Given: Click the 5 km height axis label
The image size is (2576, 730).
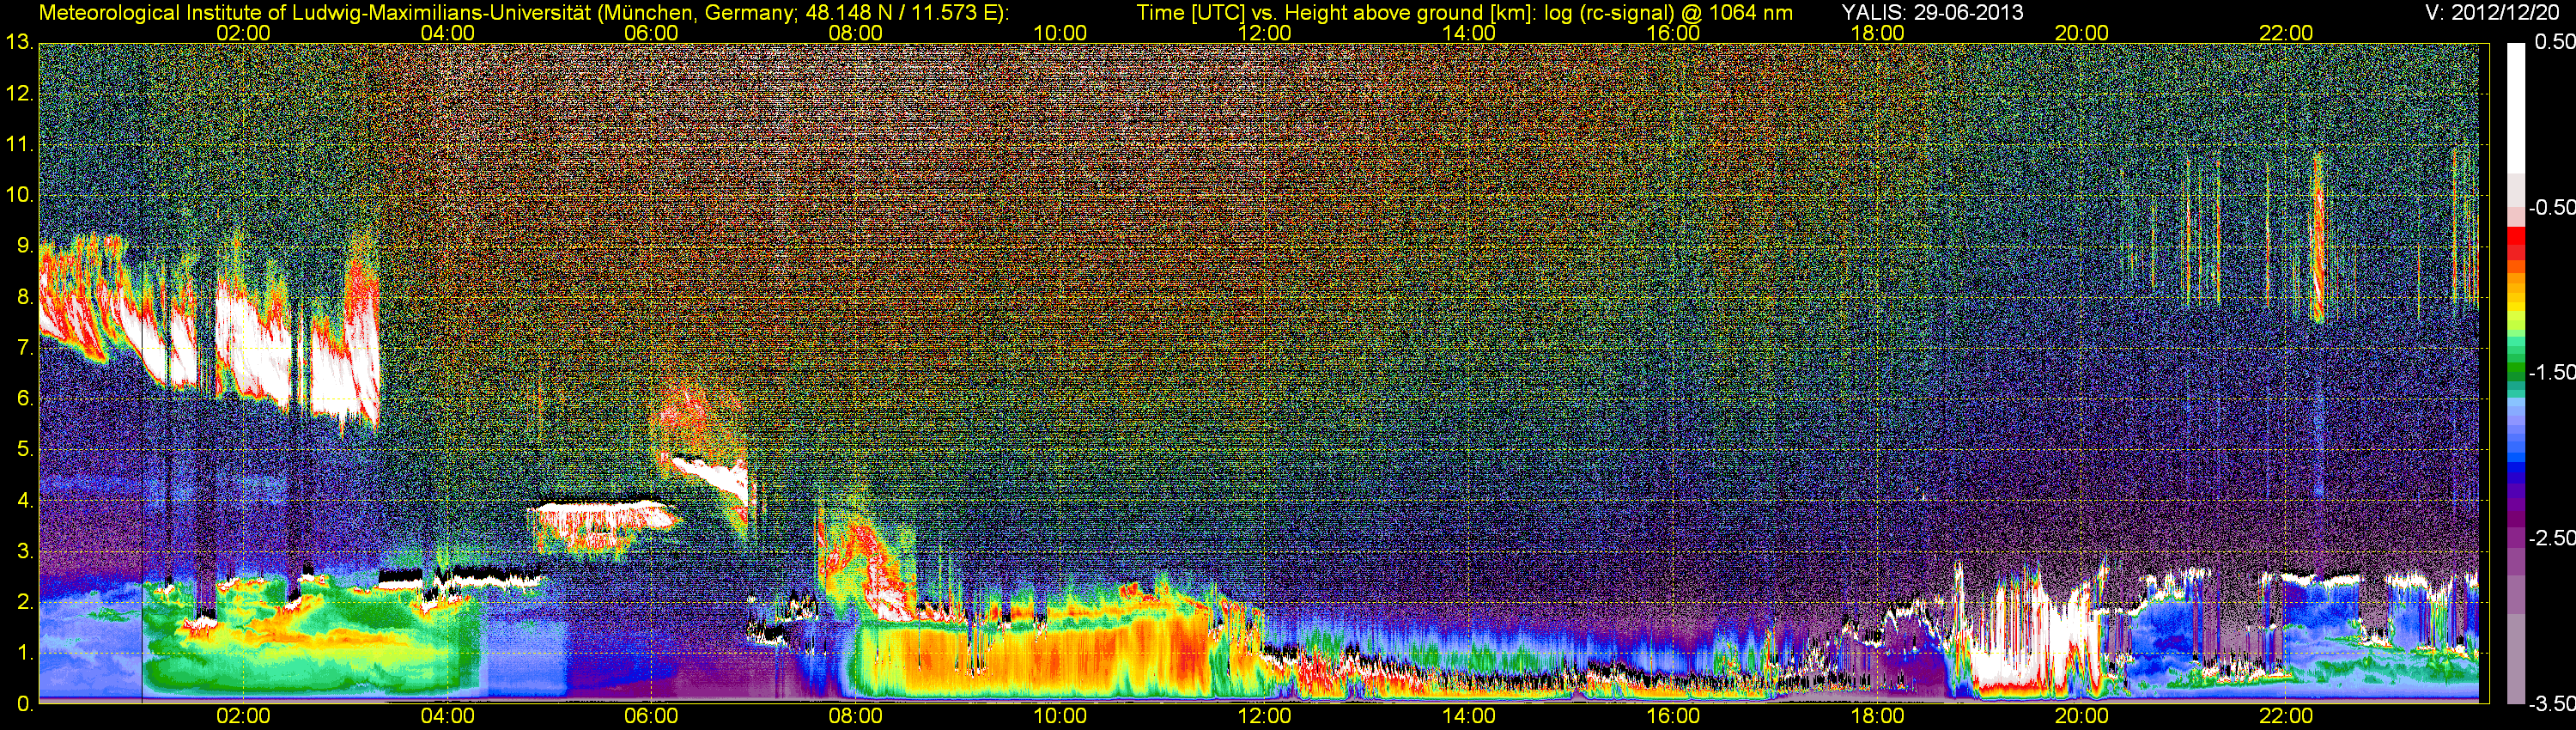Looking at the screenshot, I should coord(24,450).
